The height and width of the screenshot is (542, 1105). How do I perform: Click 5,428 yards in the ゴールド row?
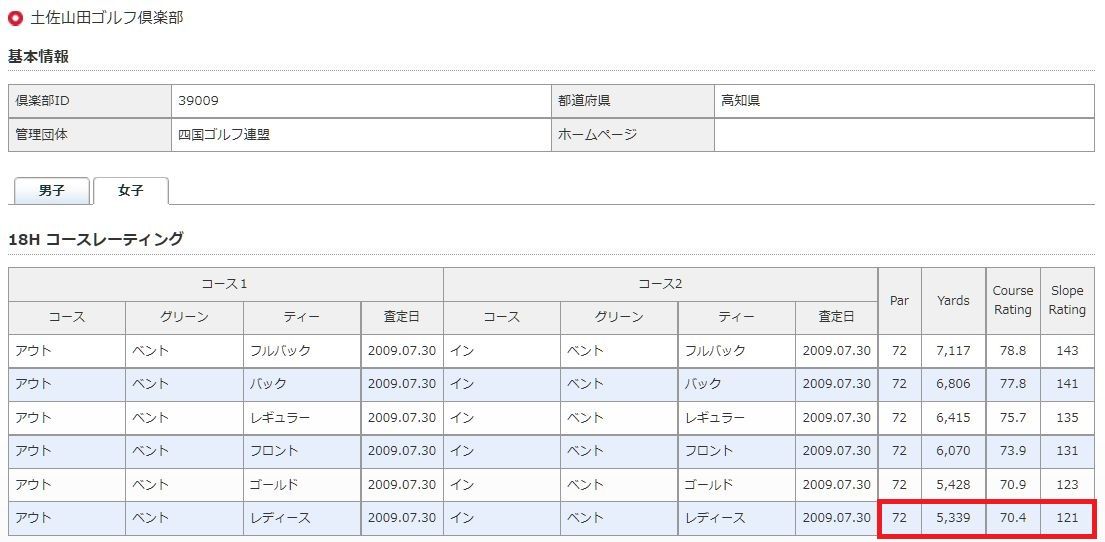(953, 484)
